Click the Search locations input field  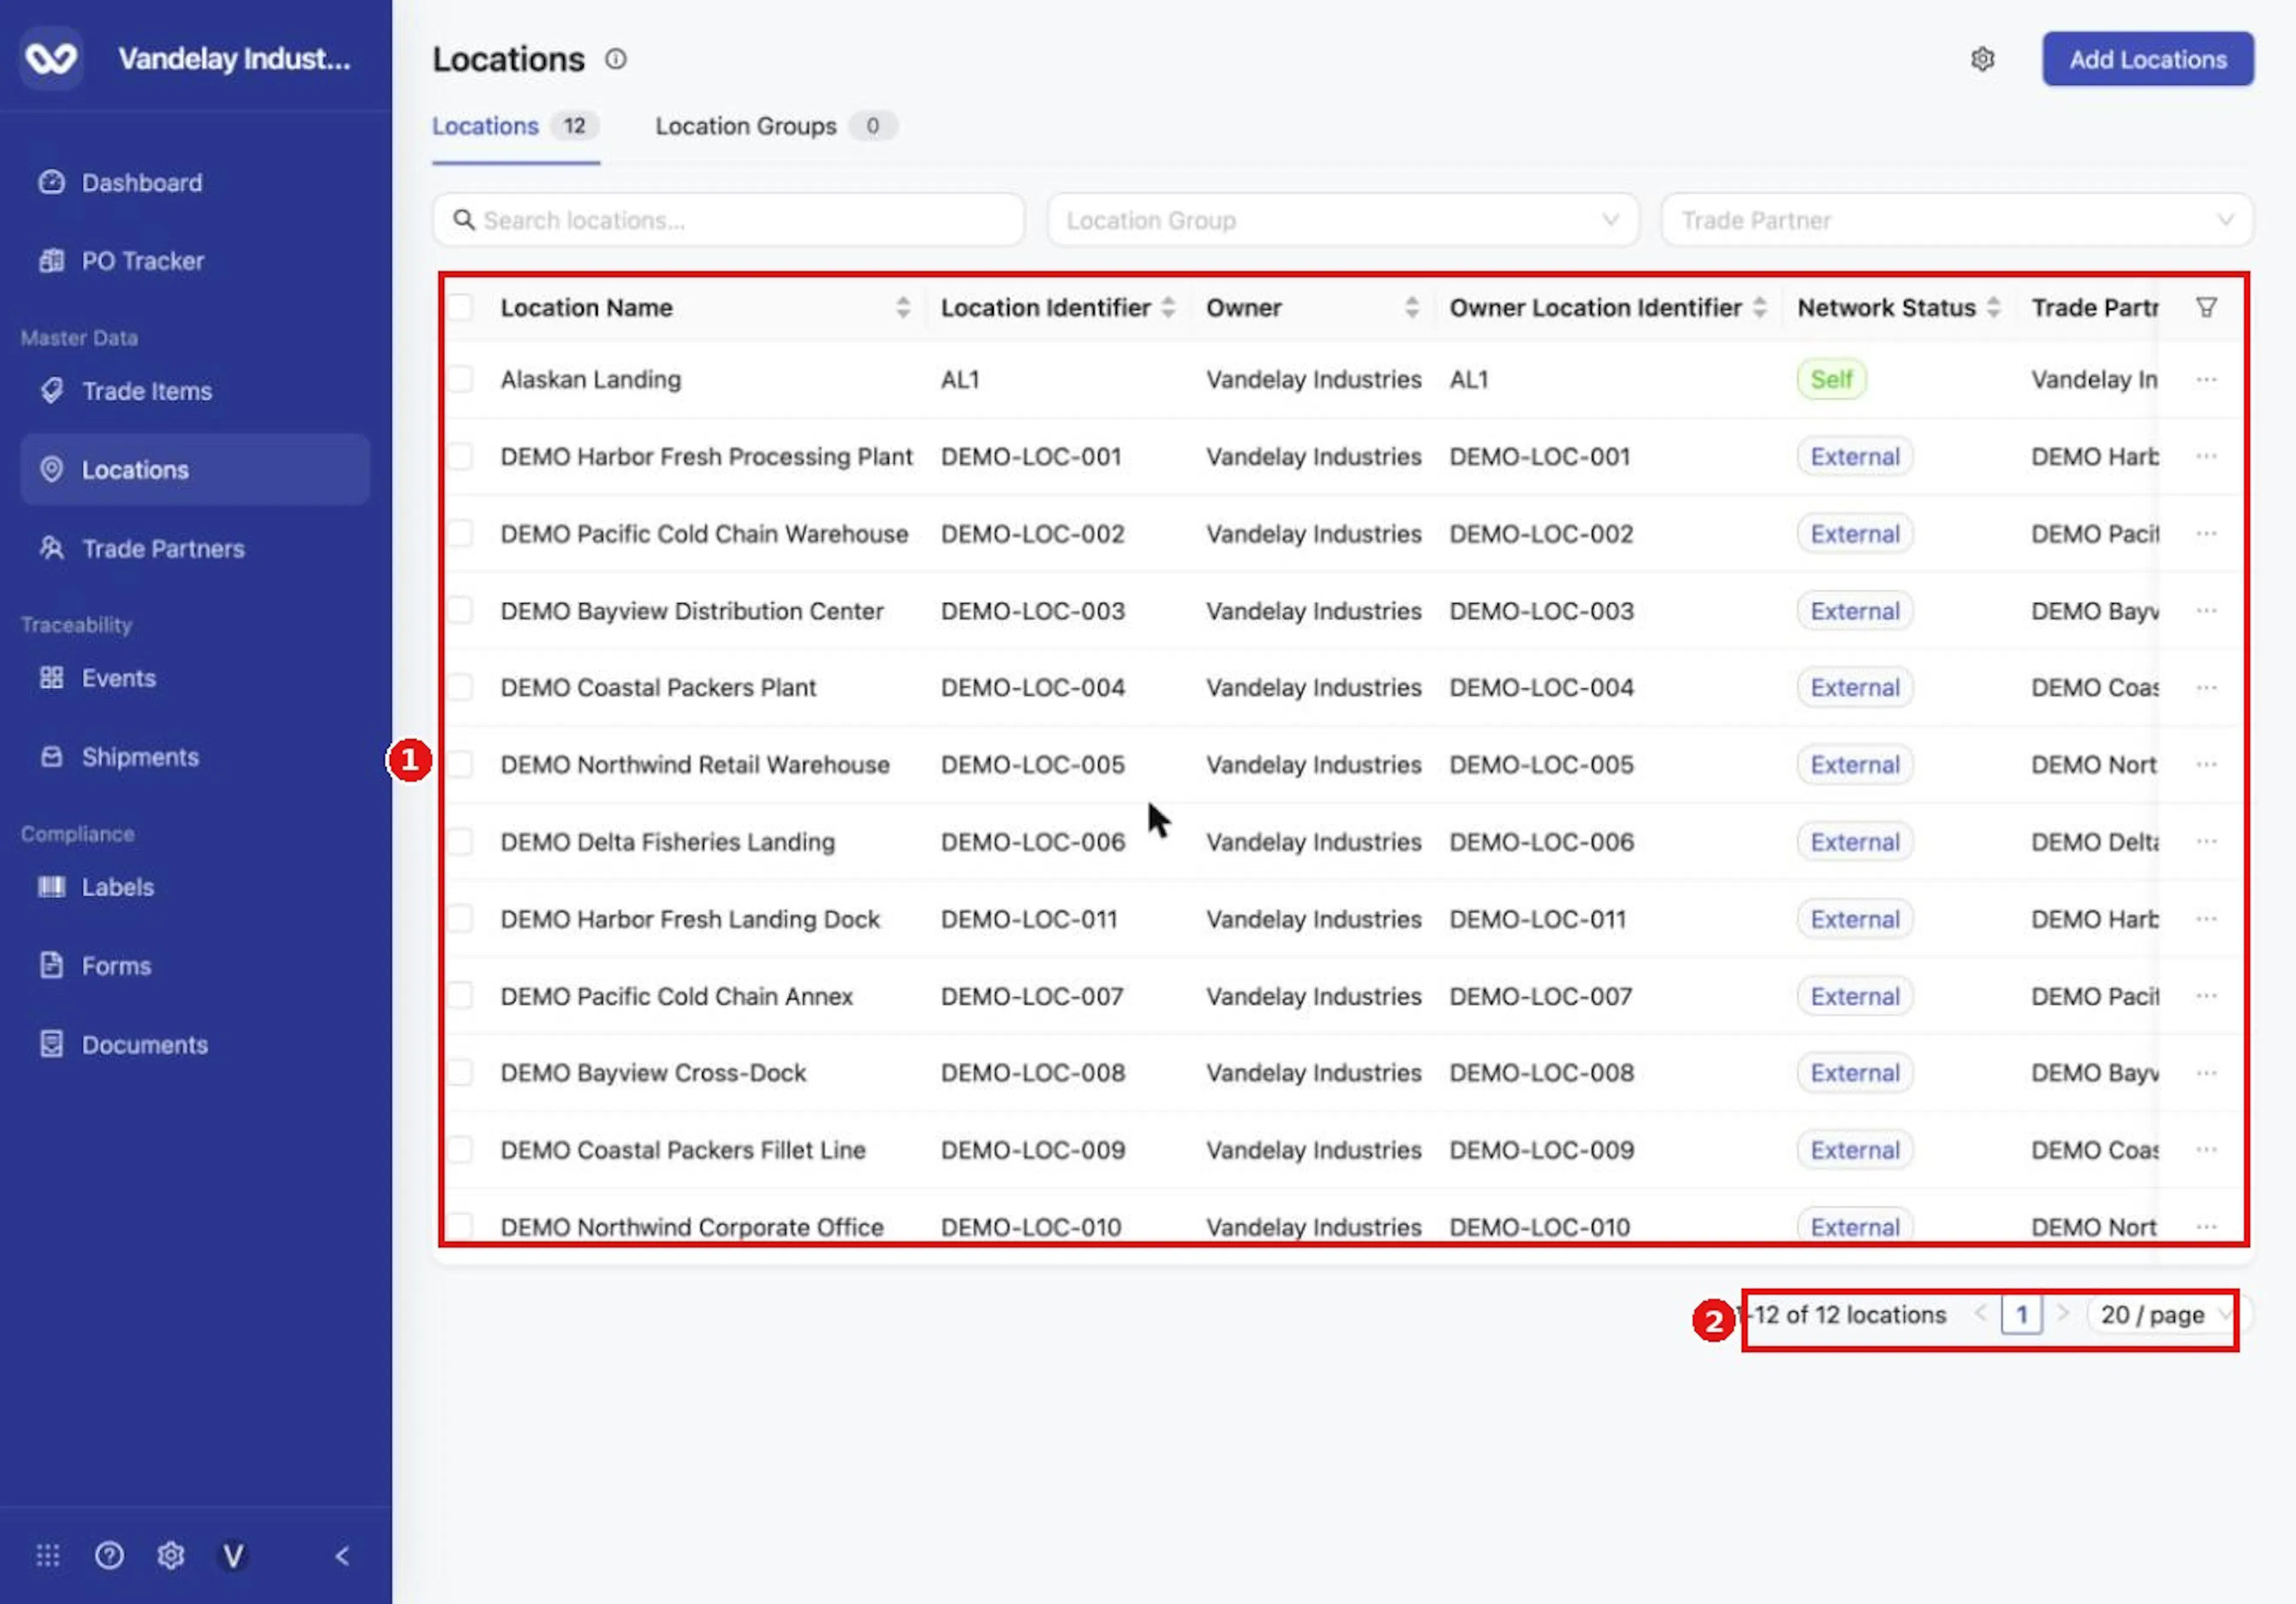tap(728, 219)
